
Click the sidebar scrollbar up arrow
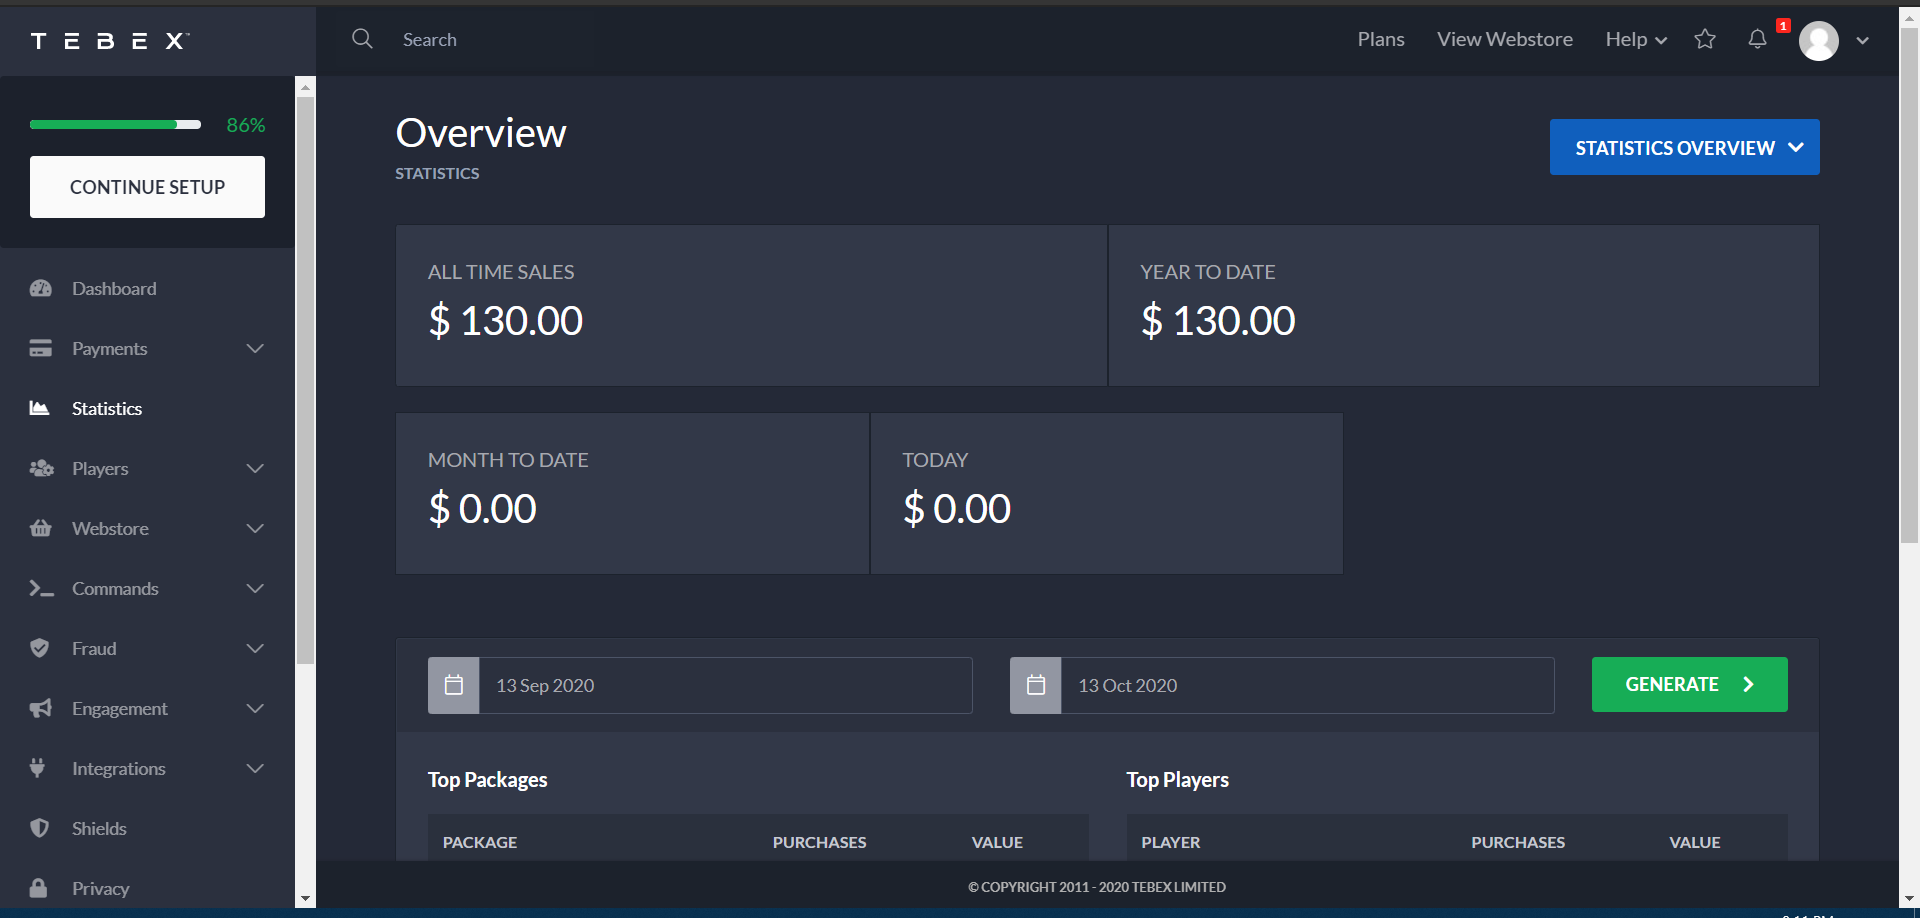click(x=306, y=87)
